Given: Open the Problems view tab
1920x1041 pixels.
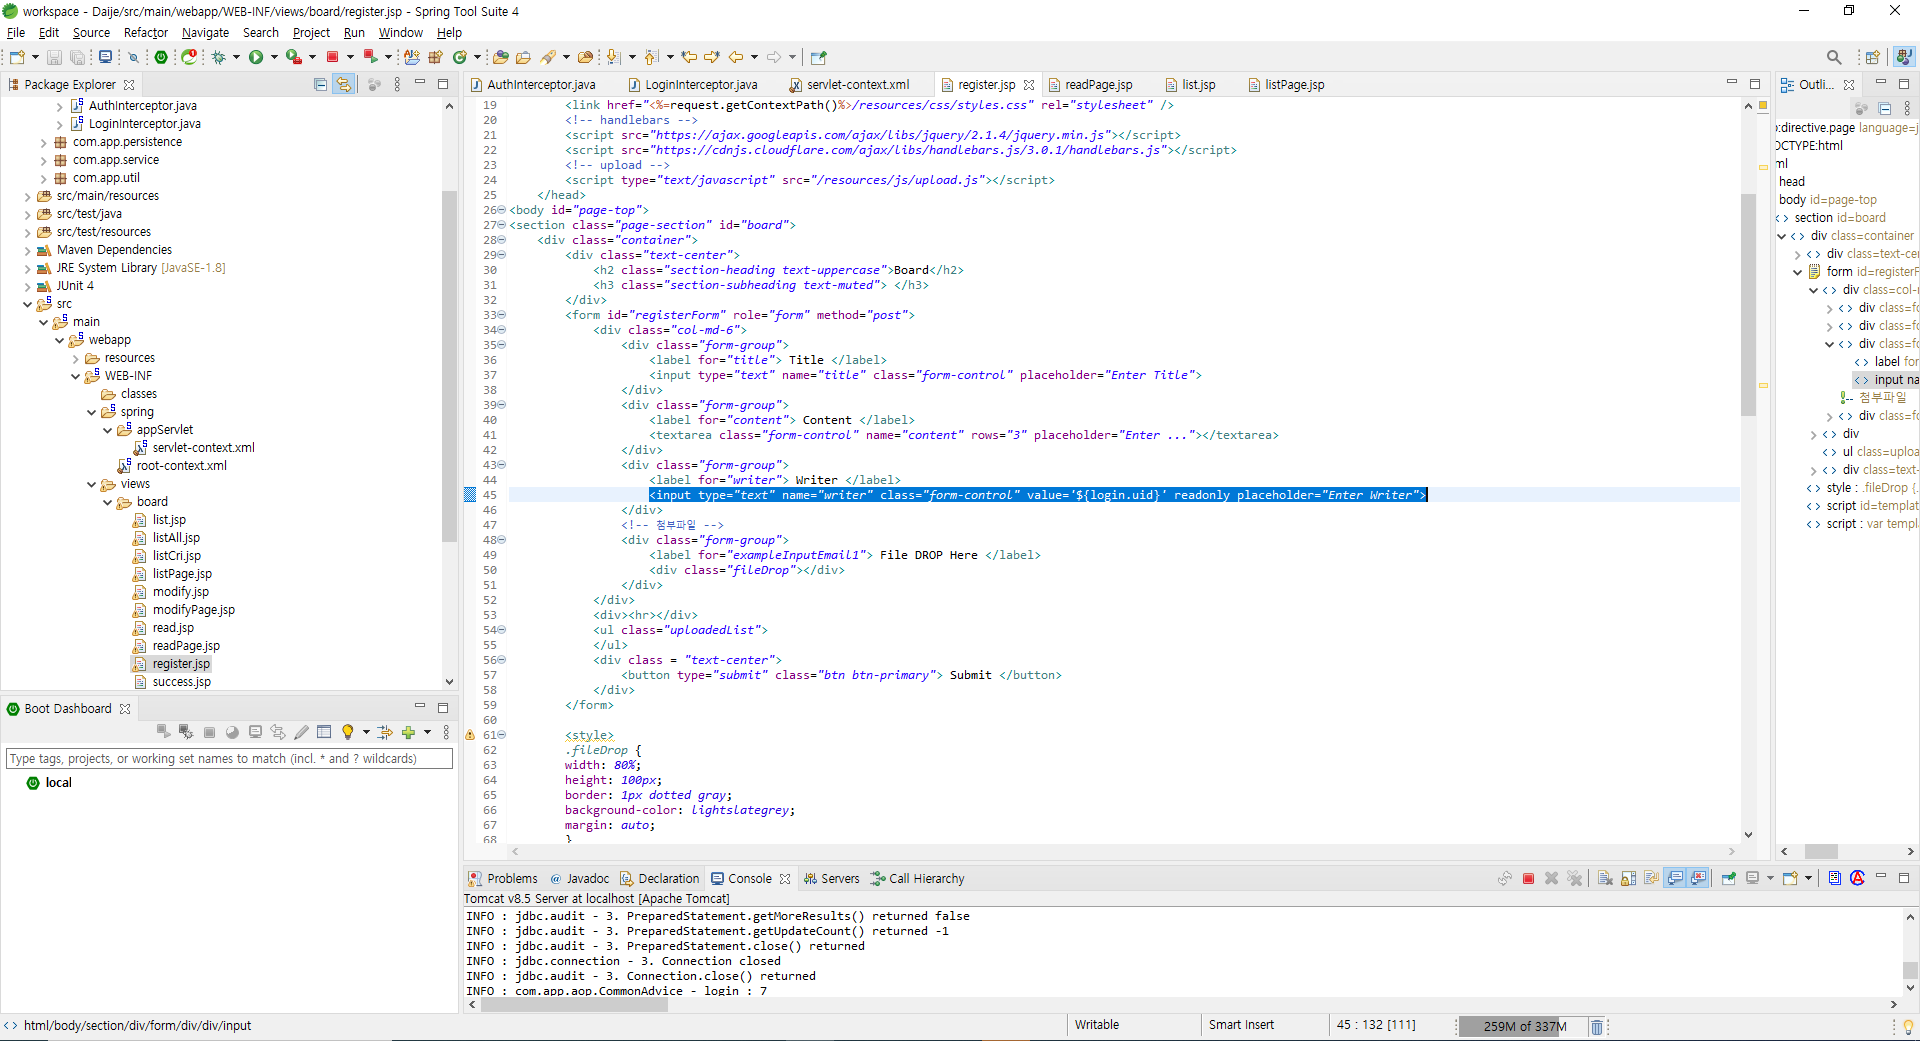Looking at the screenshot, I should pos(503,879).
